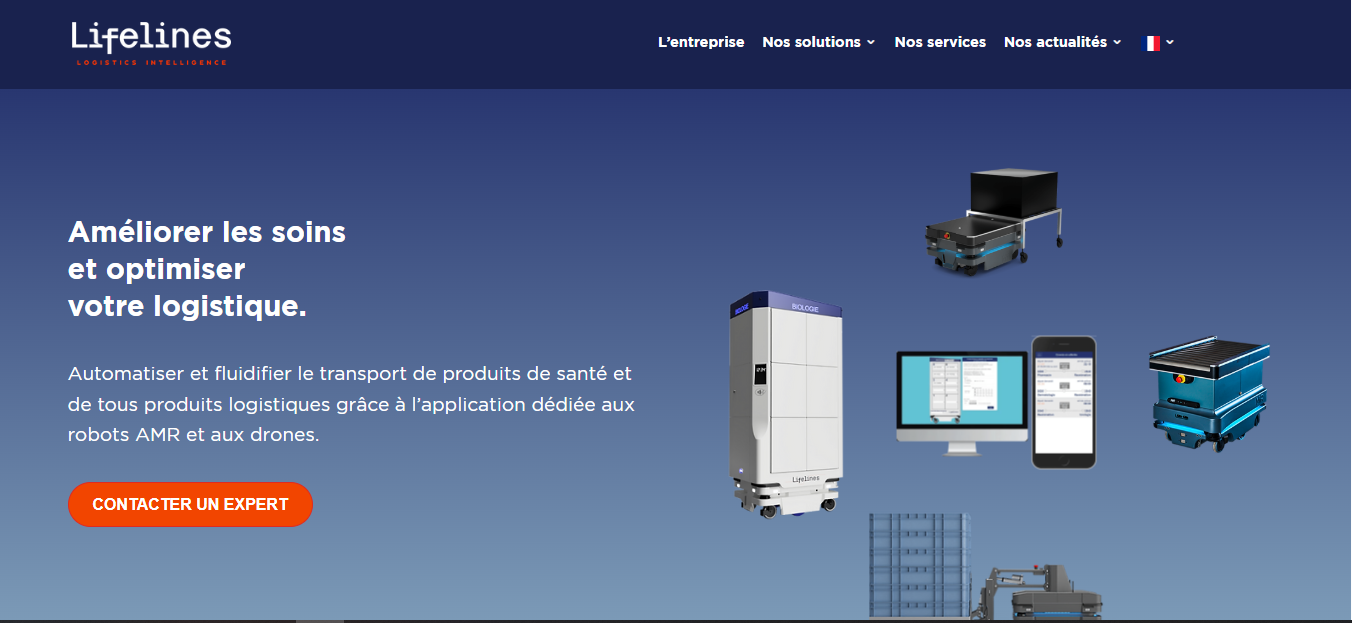Expand the chevron next to Nos solutions
The image size is (1352, 623).
click(871, 43)
